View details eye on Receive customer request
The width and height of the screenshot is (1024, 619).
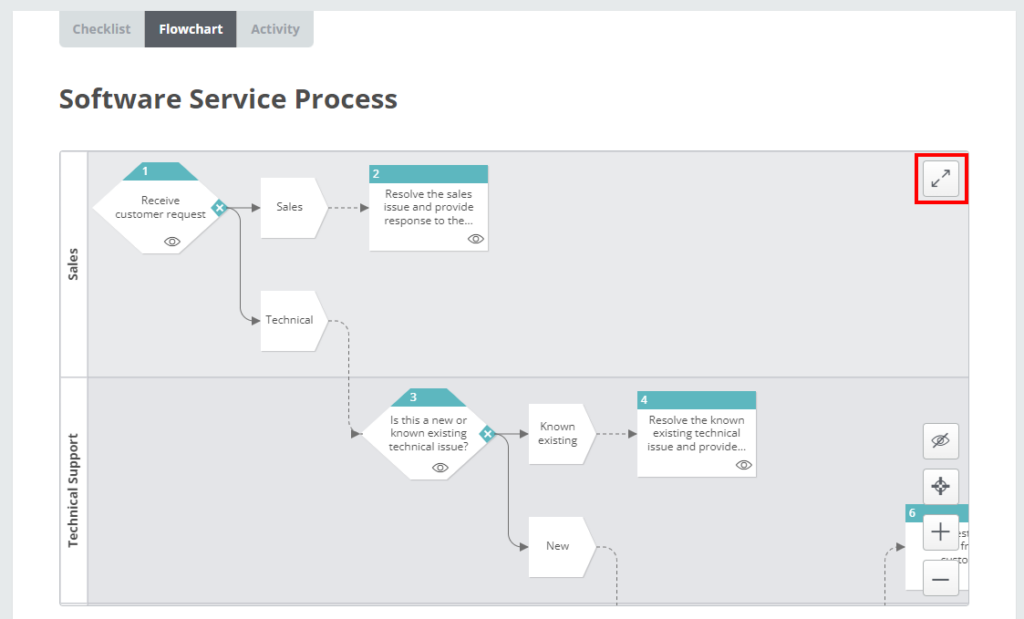pos(172,242)
